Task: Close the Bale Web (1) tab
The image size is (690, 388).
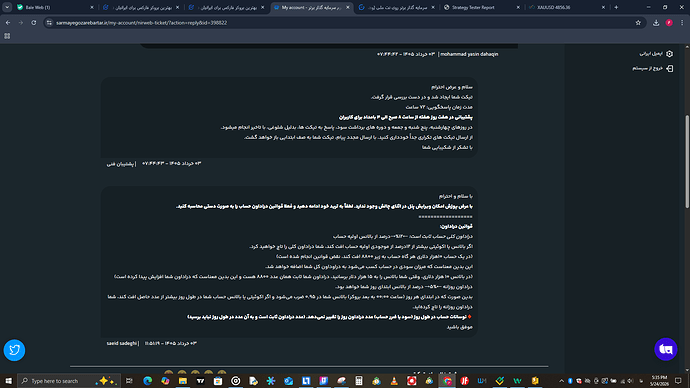Action: pyautogui.click(x=92, y=7)
